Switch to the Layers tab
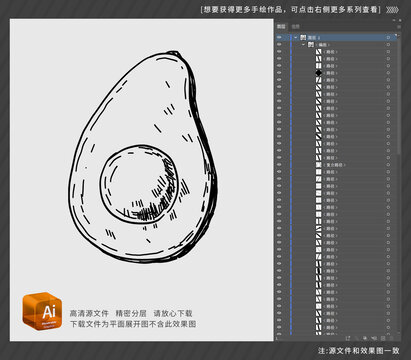 click(281, 26)
